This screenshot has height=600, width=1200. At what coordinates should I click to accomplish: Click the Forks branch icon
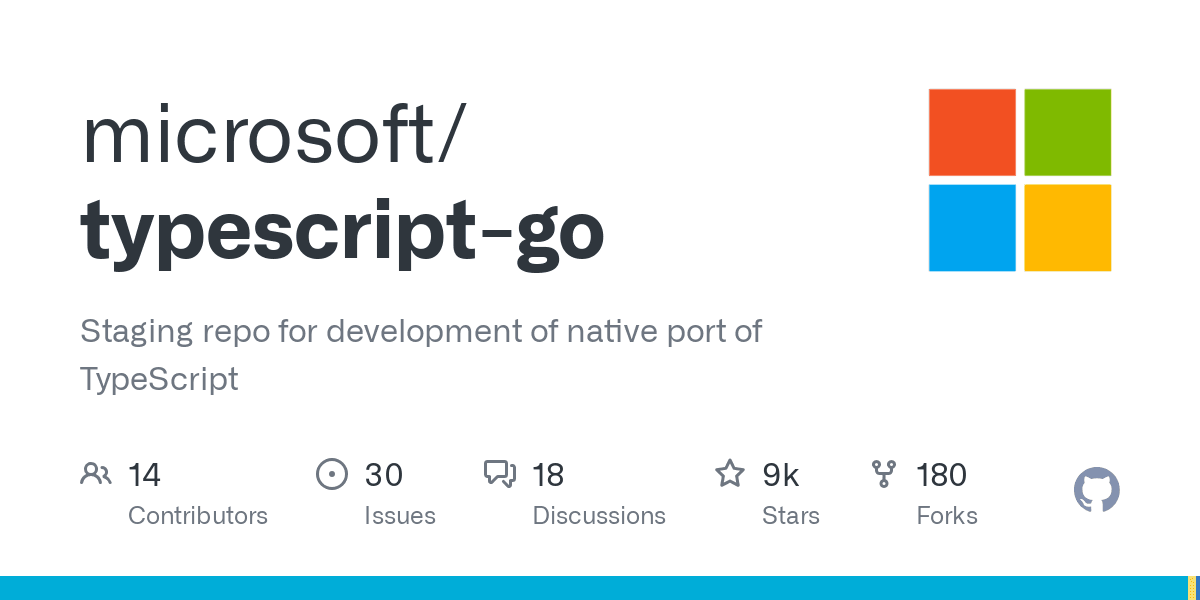pyautogui.click(x=884, y=474)
